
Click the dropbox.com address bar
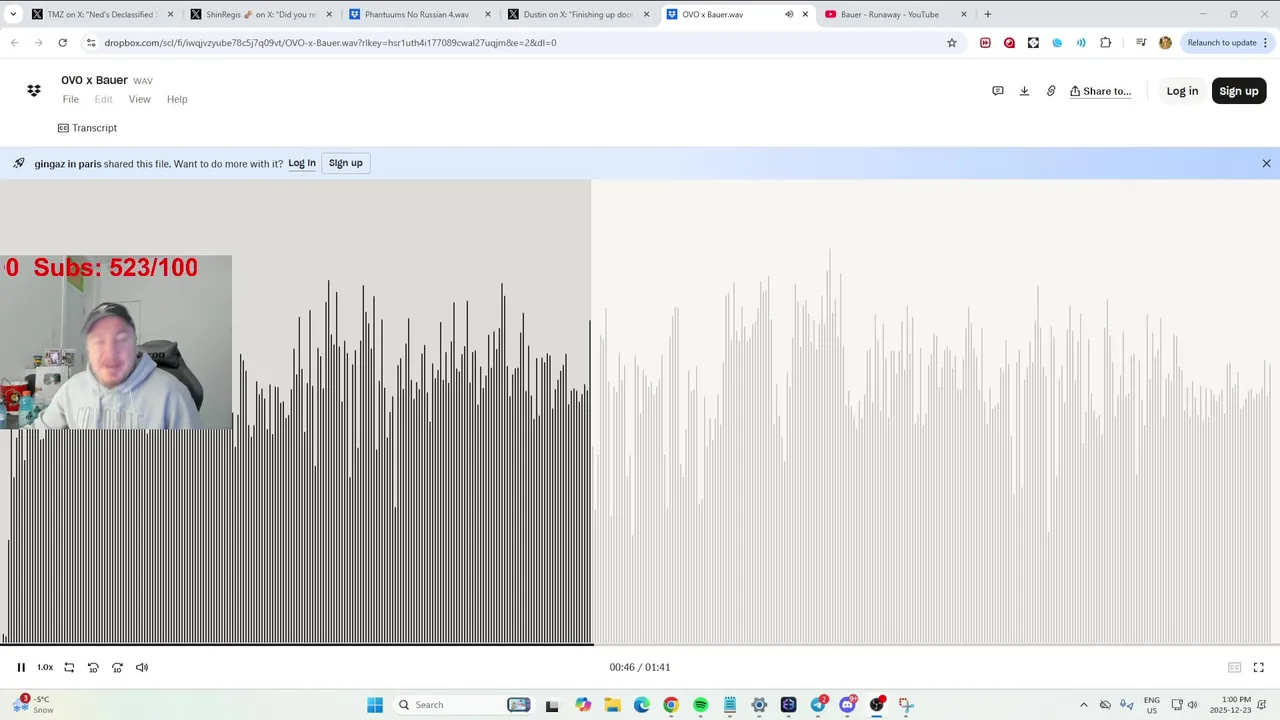tap(520, 43)
